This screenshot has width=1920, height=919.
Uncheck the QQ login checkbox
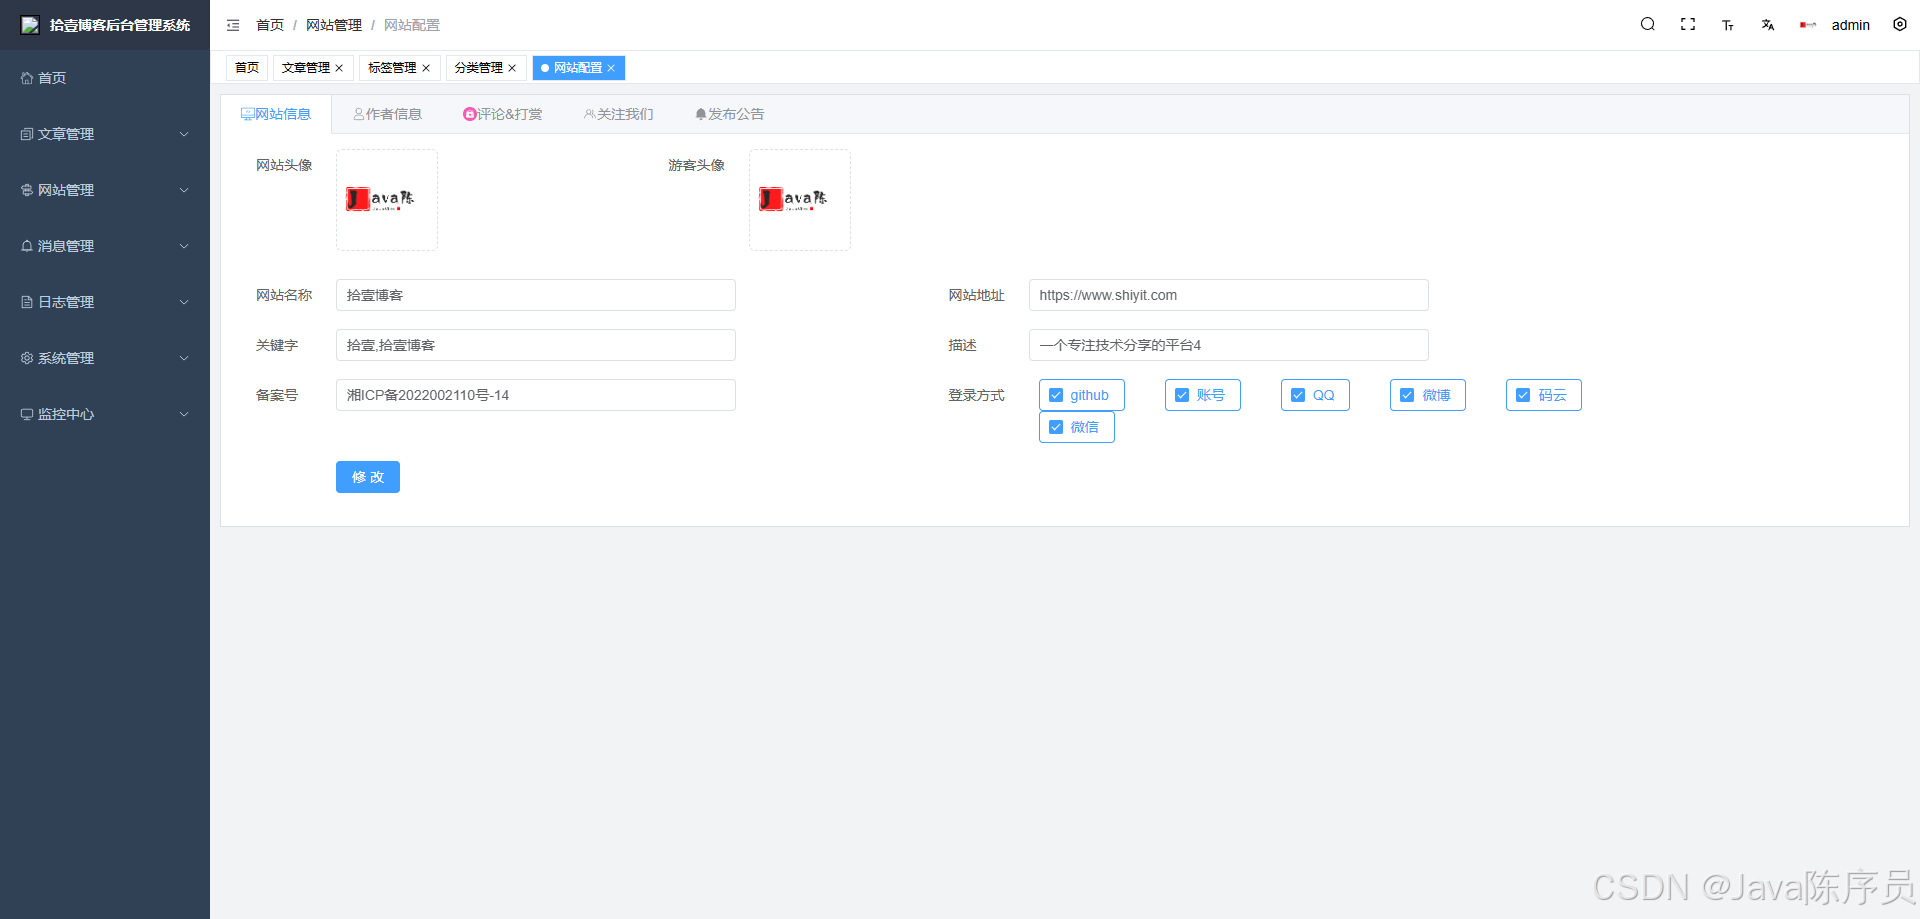point(1298,395)
